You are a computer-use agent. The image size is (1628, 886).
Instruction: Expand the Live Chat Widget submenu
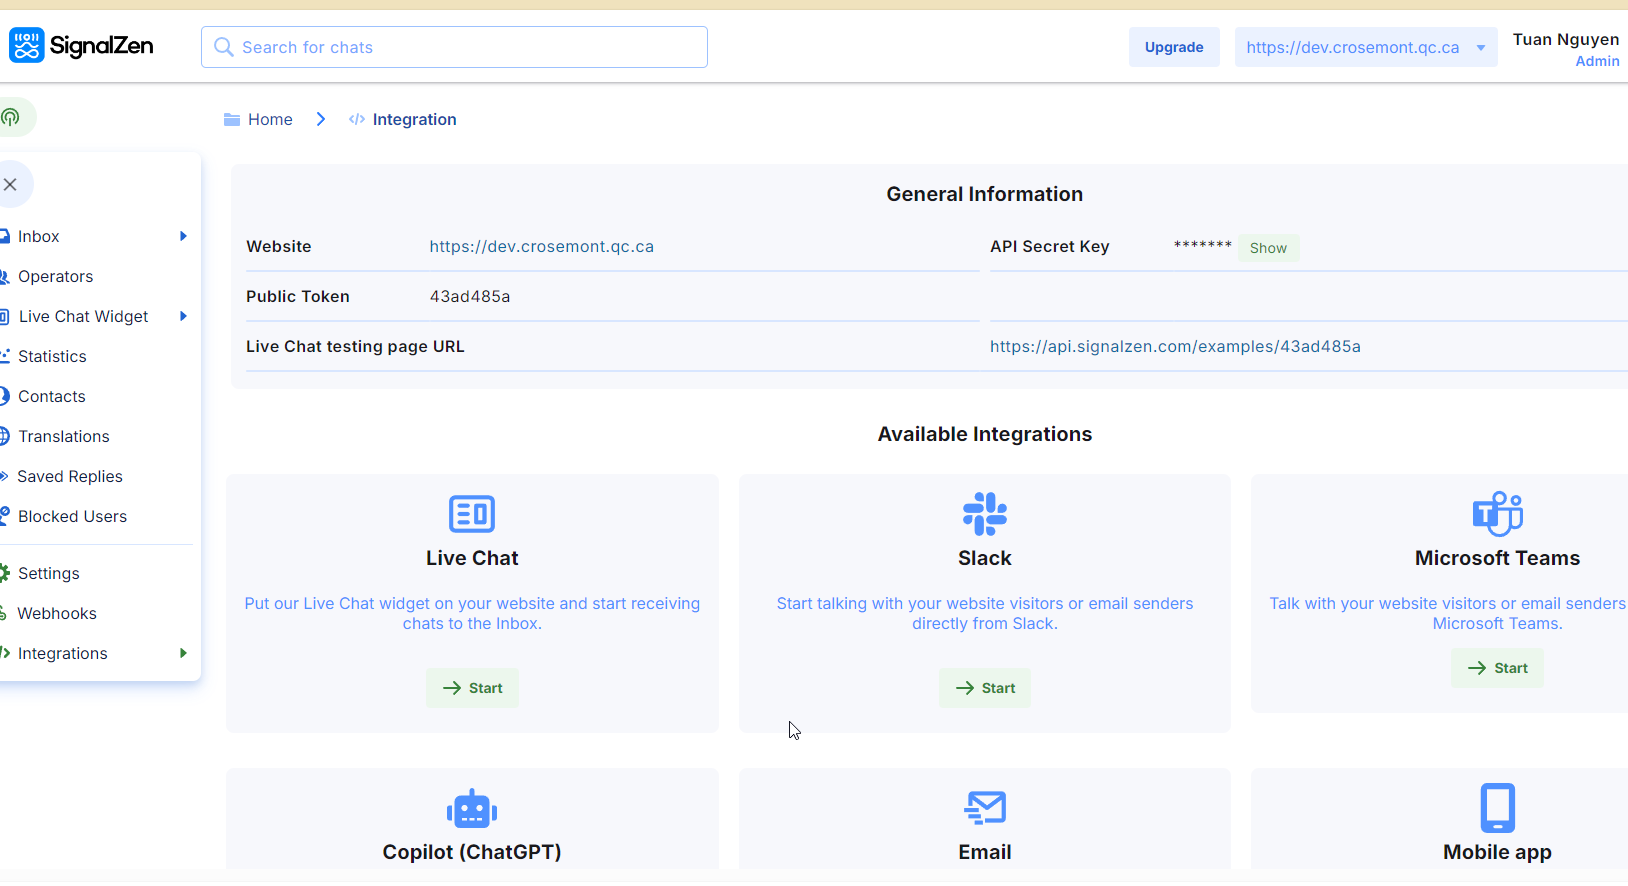(183, 316)
